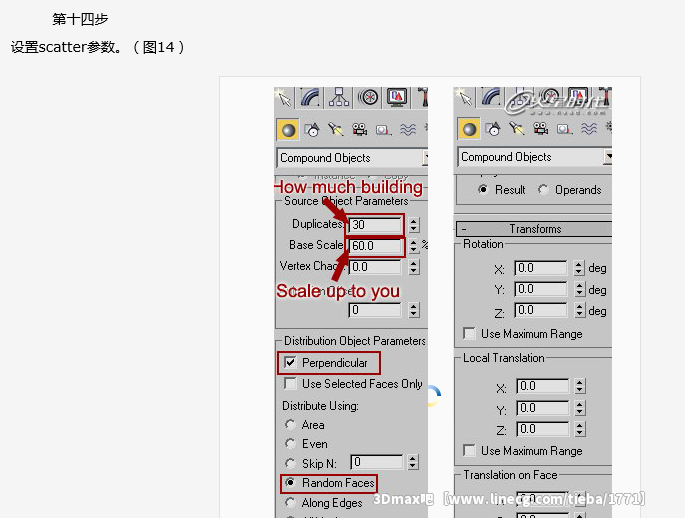
Task: Click the 'Distribution Object Parameters' group label
Action: [355, 341]
